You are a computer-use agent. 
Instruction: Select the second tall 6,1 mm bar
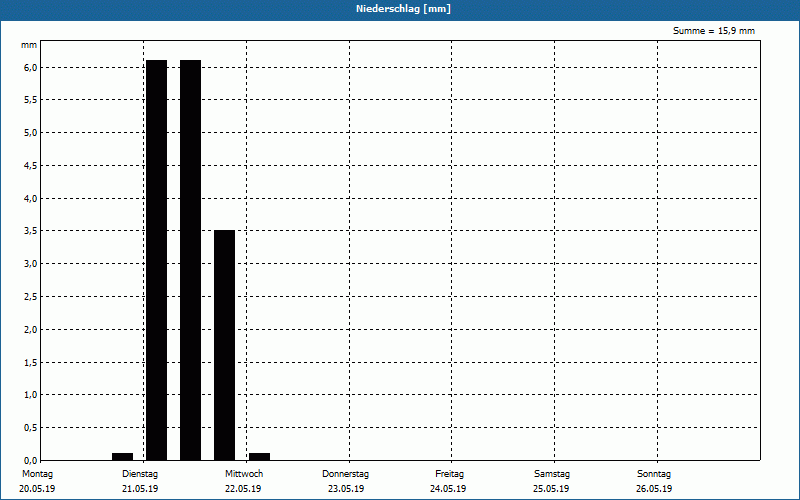(x=190, y=260)
